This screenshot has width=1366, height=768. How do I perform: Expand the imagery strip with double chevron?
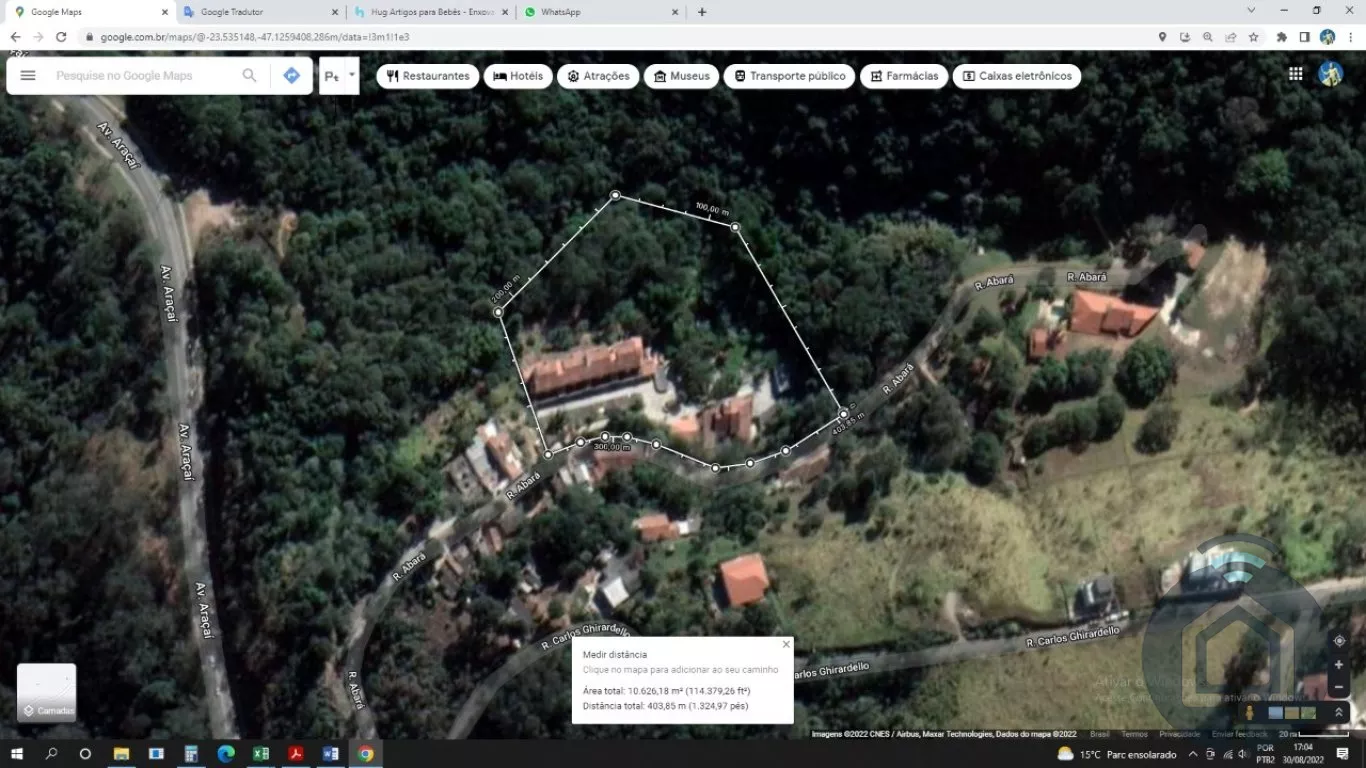tap(1339, 712)
